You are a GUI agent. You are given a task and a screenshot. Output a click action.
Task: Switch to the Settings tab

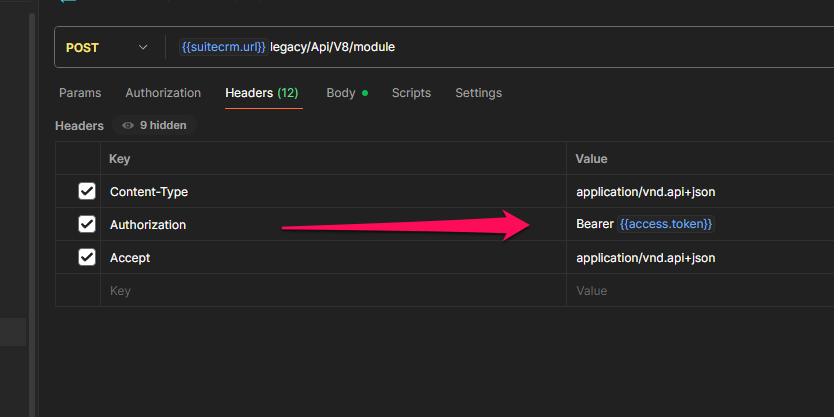478,93
